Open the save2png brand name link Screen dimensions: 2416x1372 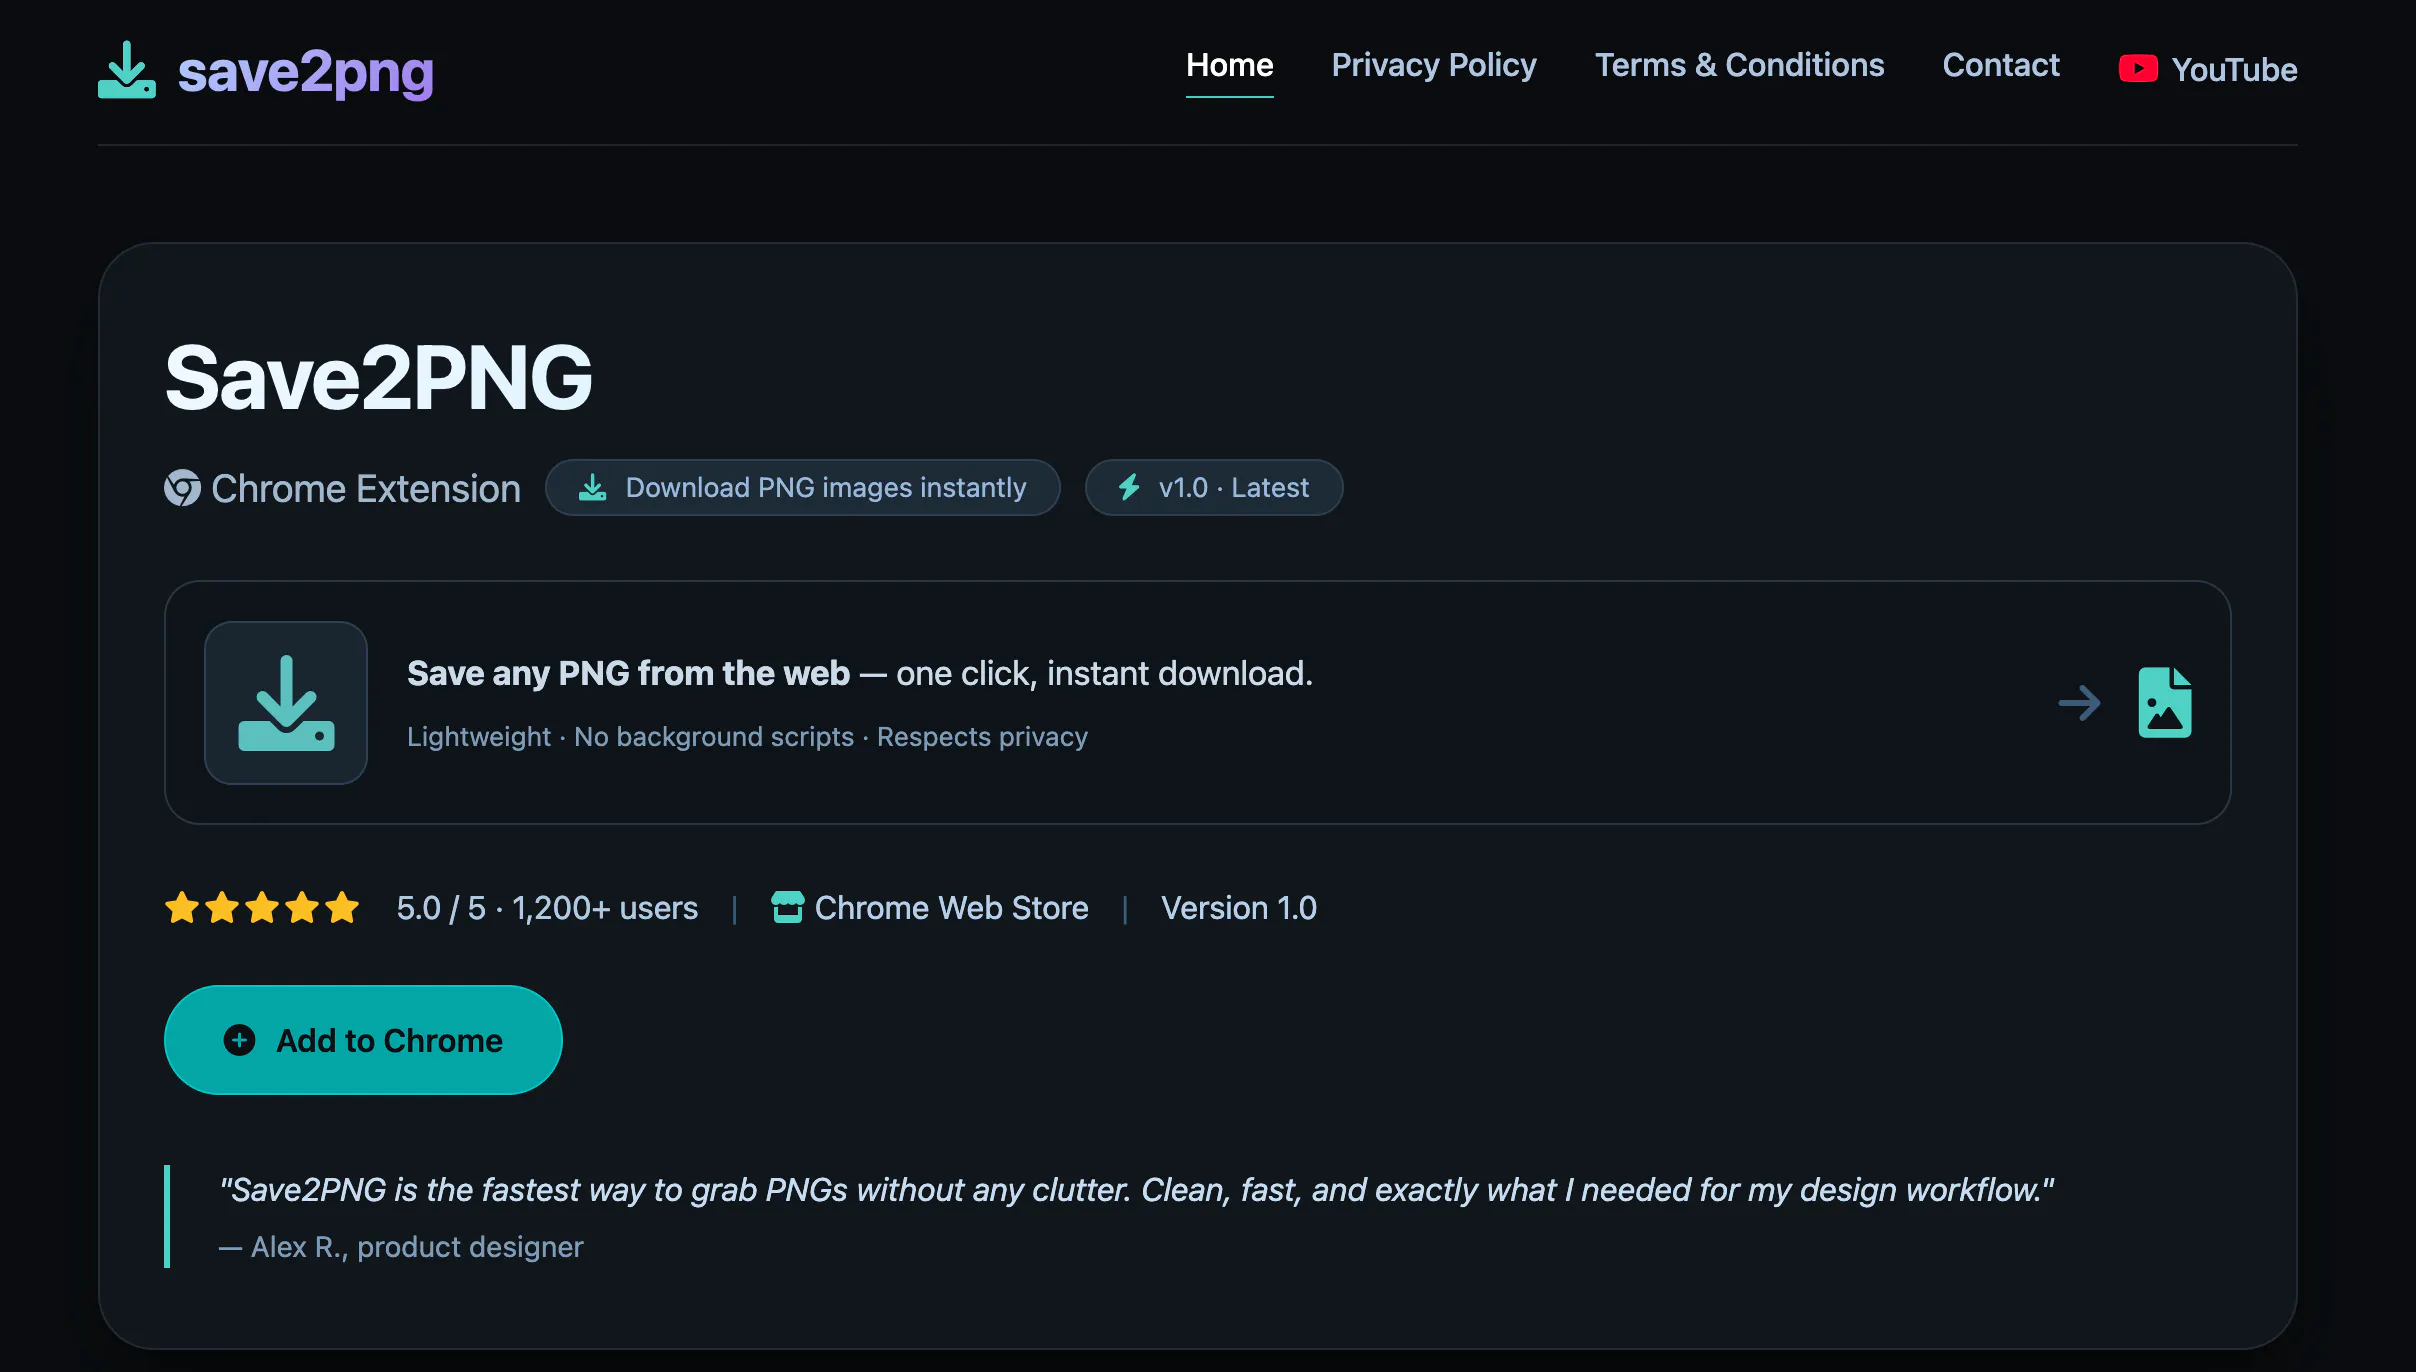pos(305,72)
